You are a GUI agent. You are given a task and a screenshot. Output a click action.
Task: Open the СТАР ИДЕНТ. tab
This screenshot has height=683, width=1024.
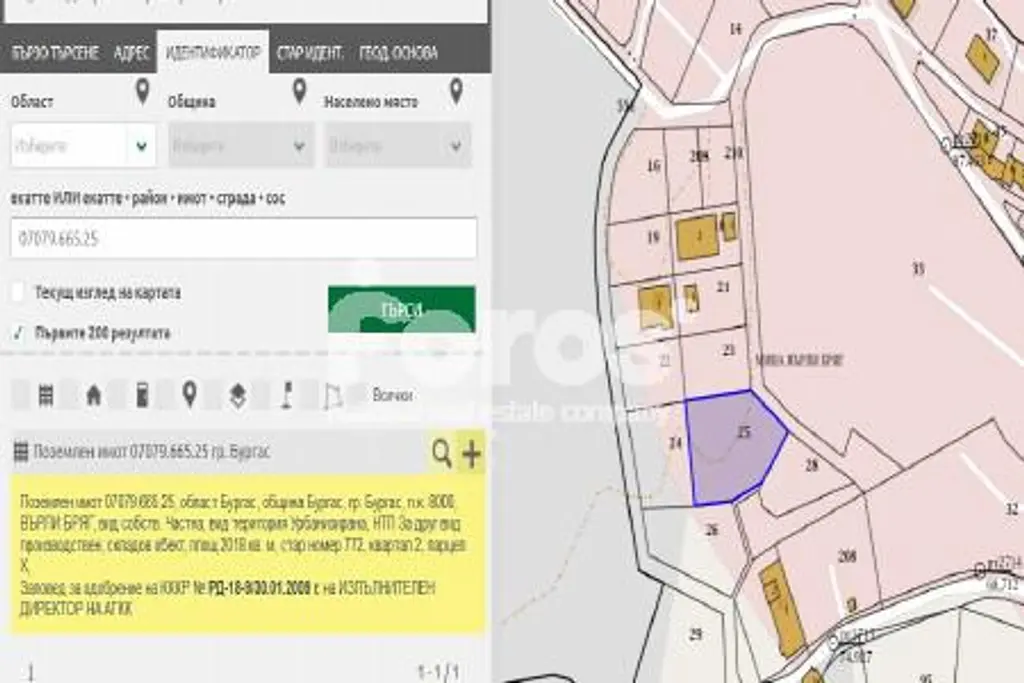310,53
